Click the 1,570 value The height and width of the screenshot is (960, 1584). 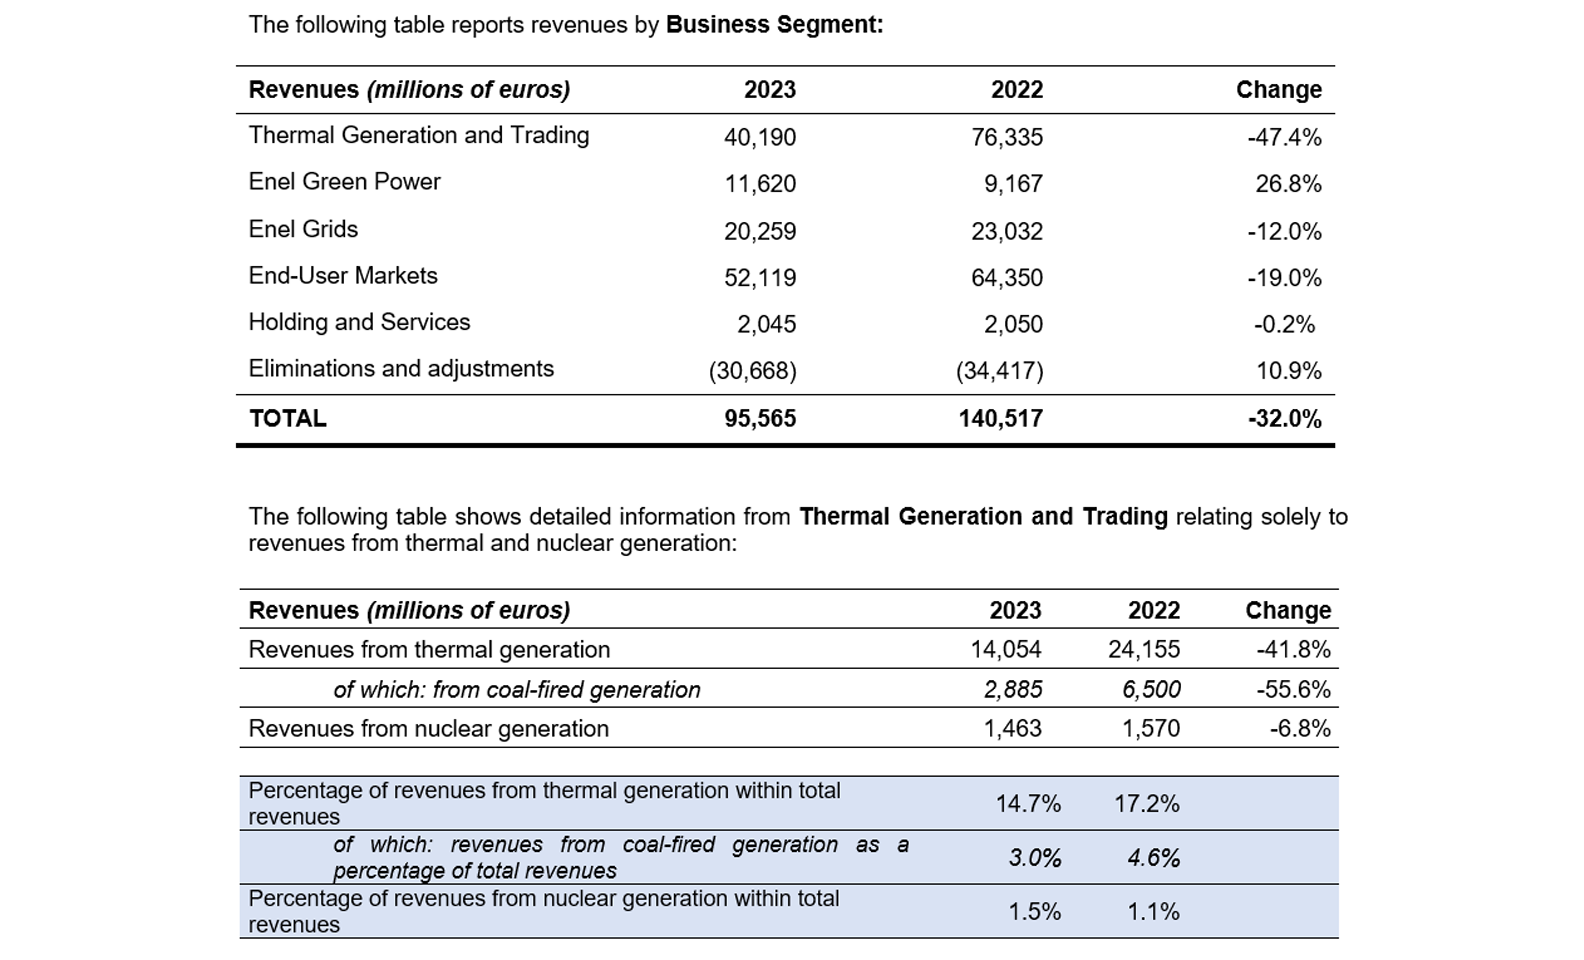pos(1151,728)
